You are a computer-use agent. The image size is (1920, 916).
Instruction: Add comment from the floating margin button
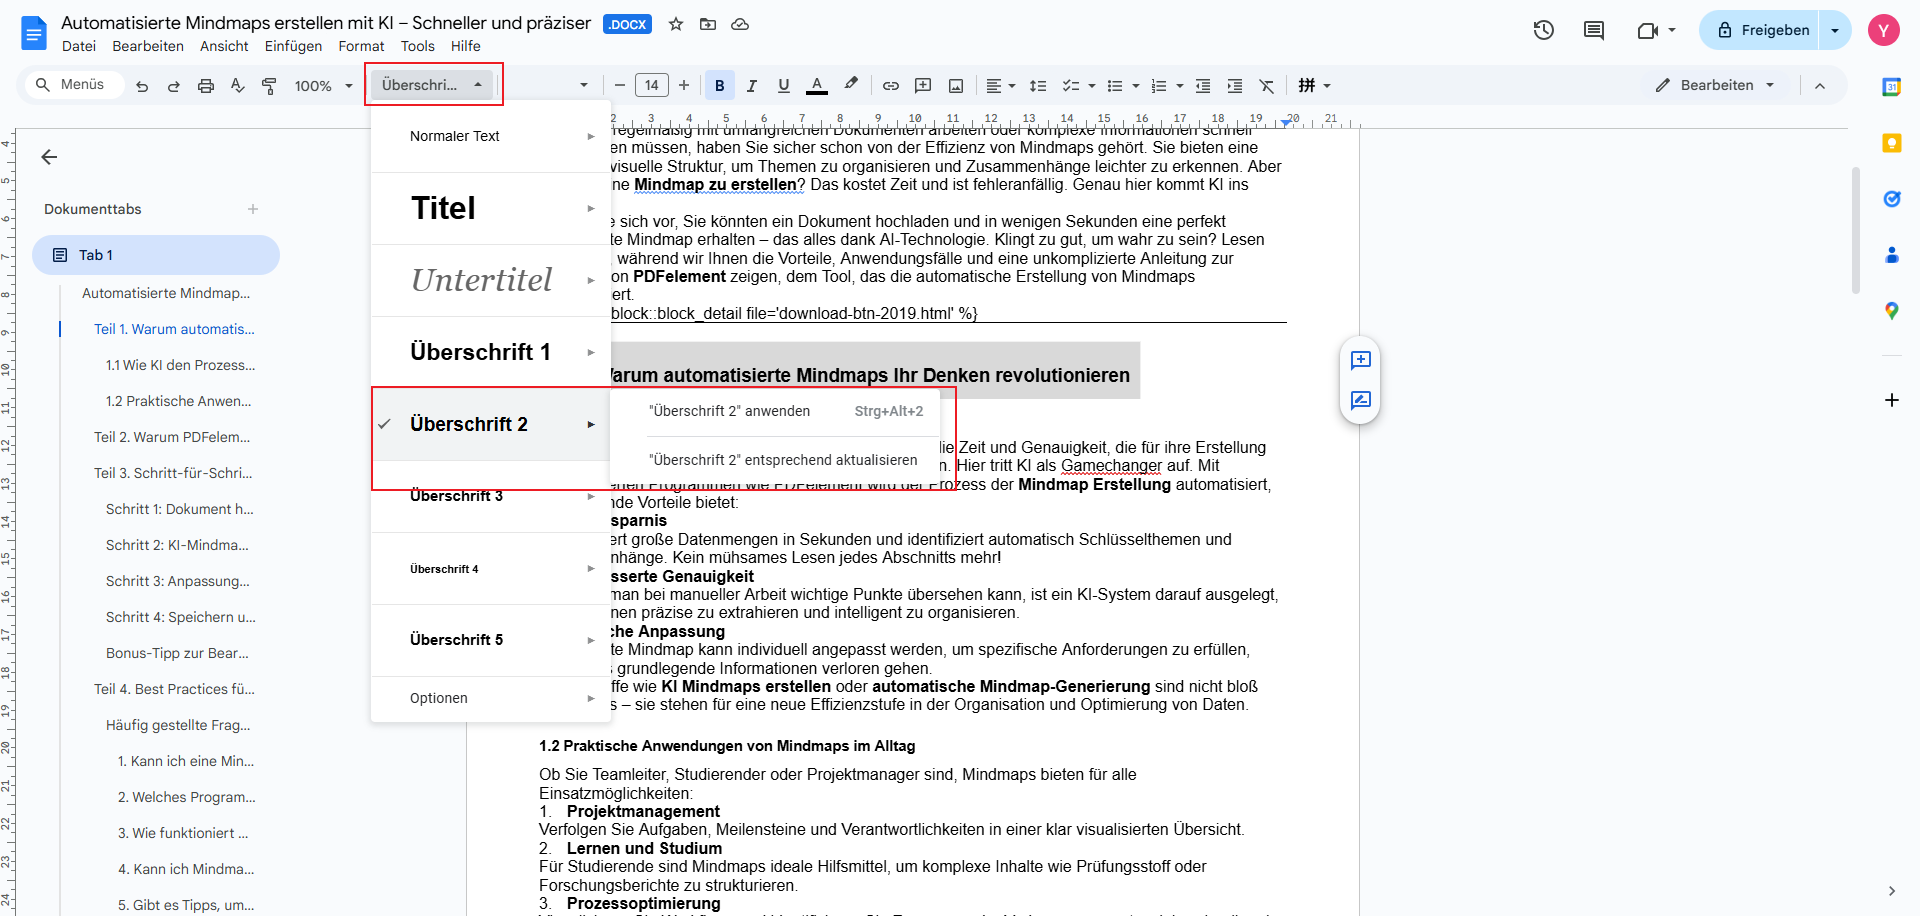tap(1361, 360)
